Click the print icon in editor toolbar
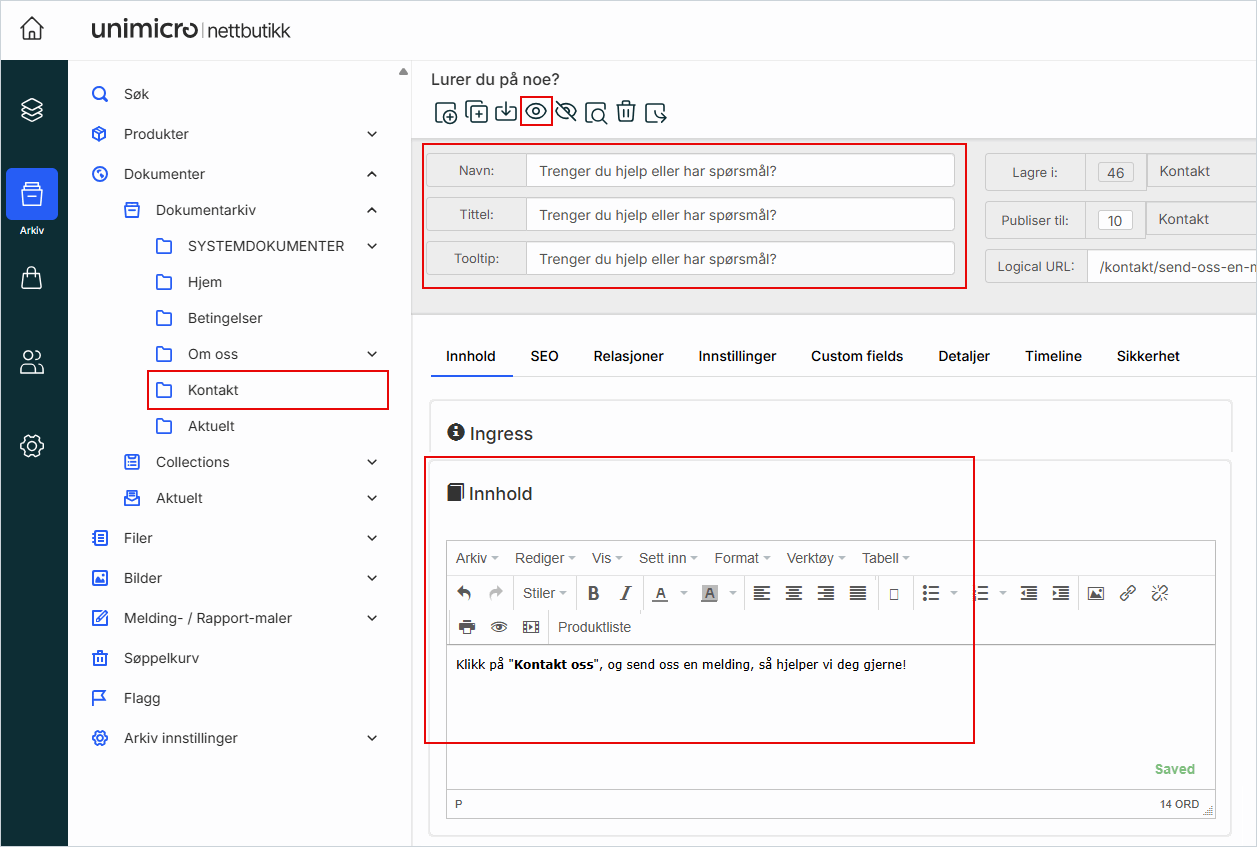This screenshot has width=1257, height=847. point(467,627)
